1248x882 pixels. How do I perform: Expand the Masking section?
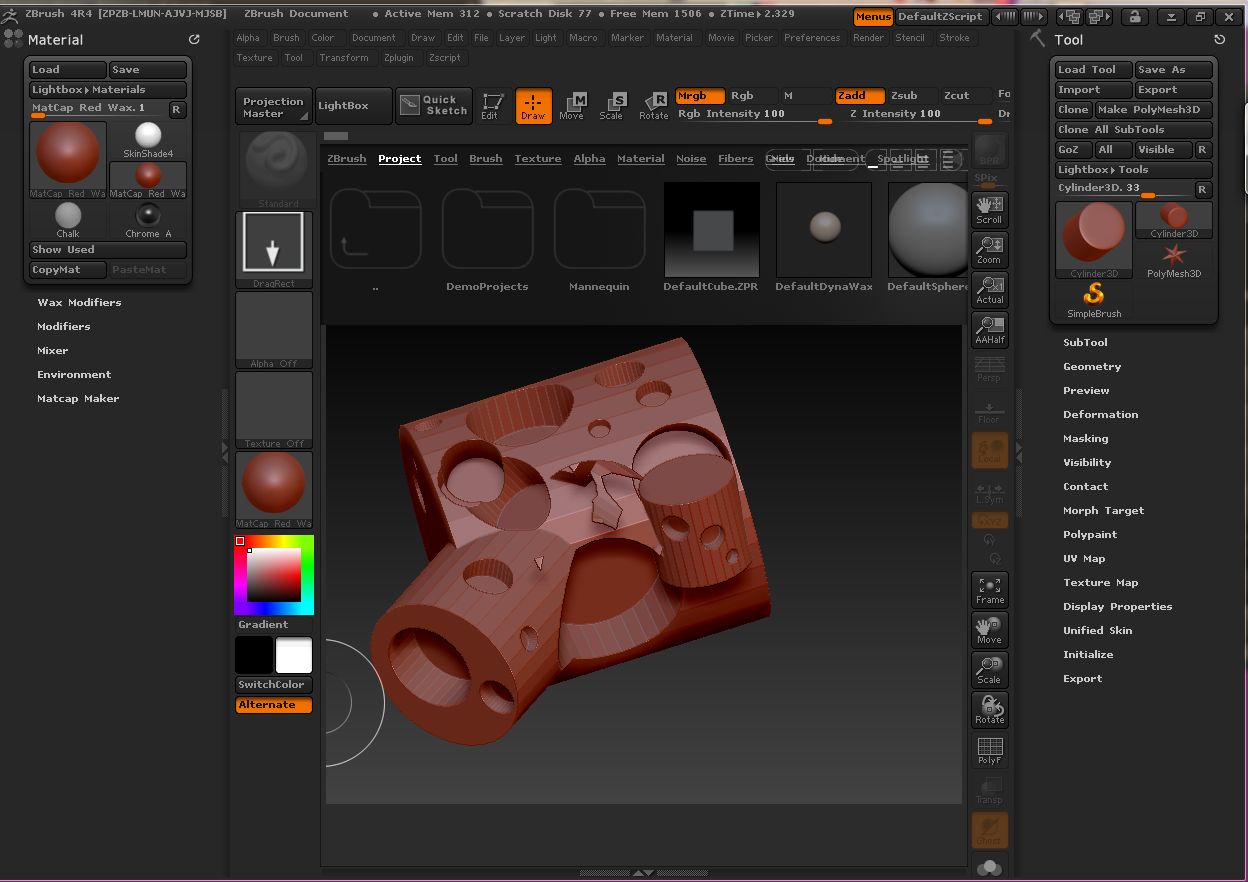(1085, 438)
